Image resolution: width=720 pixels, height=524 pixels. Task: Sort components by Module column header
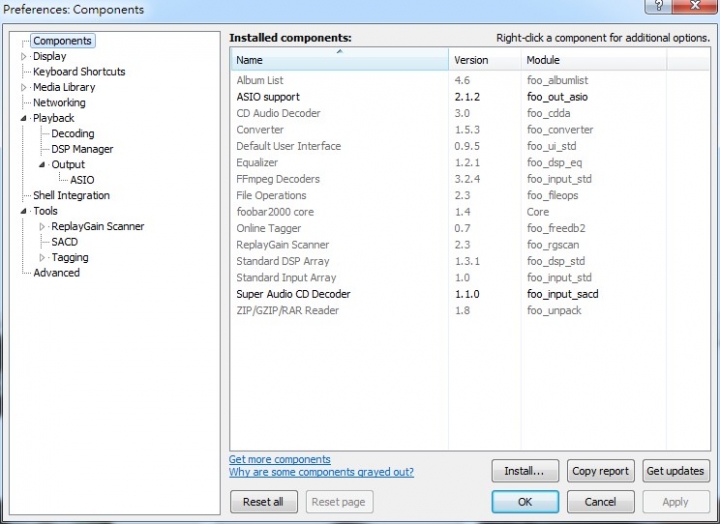pyautogui.click(x=594, y=60)
